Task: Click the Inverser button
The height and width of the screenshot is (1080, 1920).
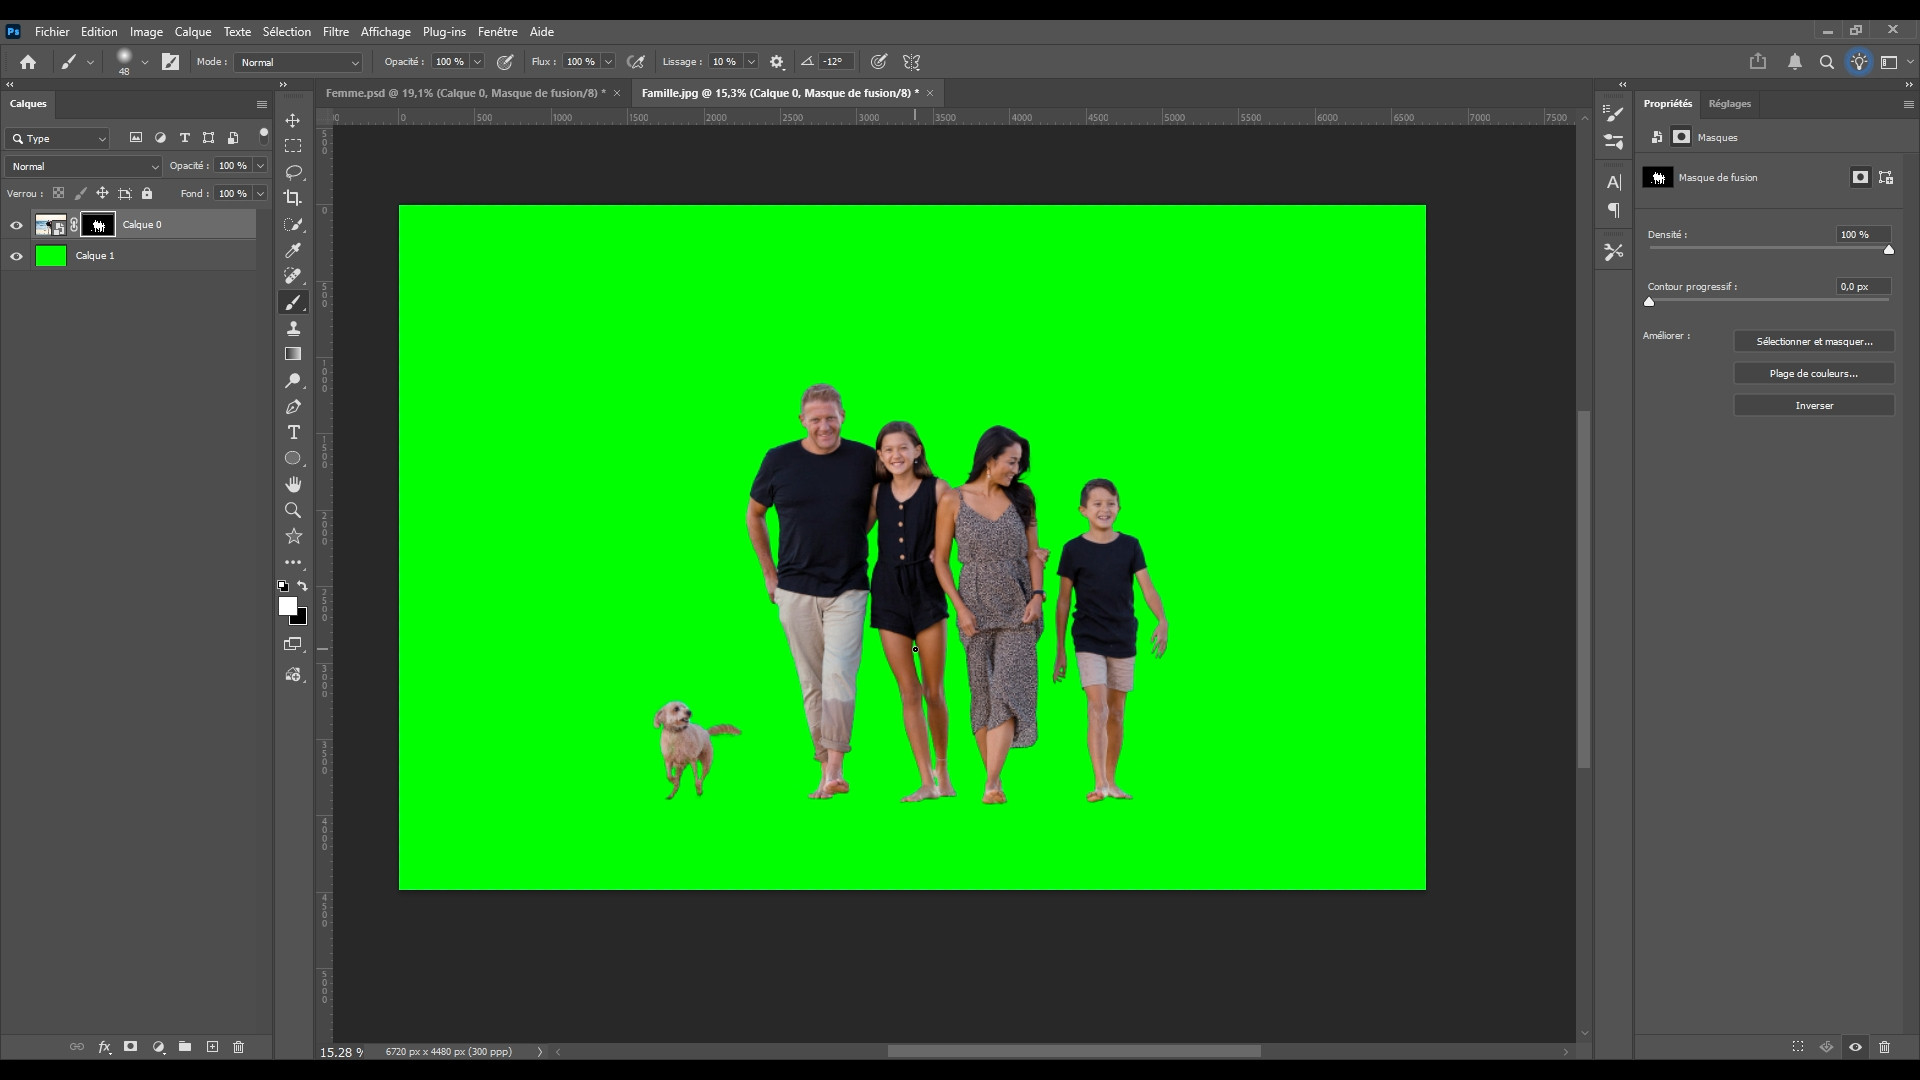Action: [1813, 406]
